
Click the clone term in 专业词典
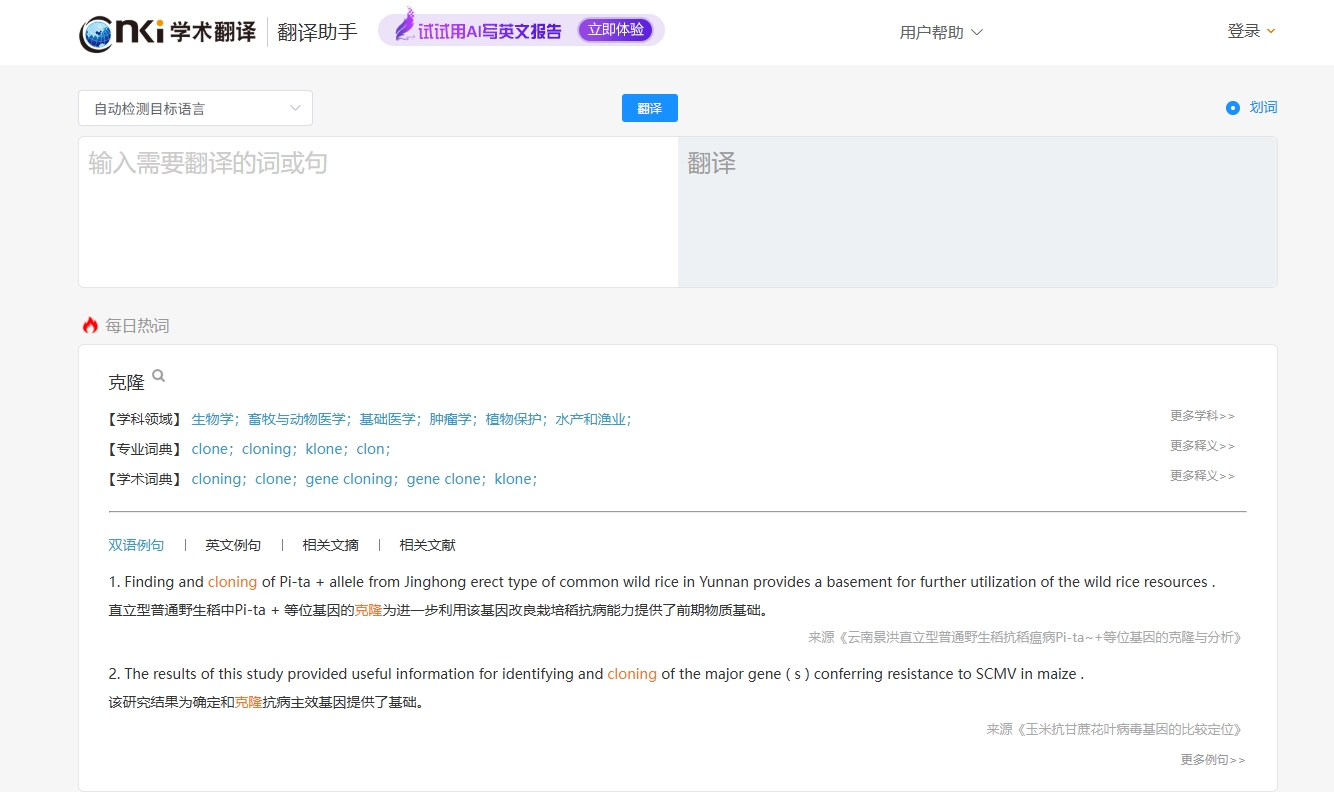click(210, 449)
